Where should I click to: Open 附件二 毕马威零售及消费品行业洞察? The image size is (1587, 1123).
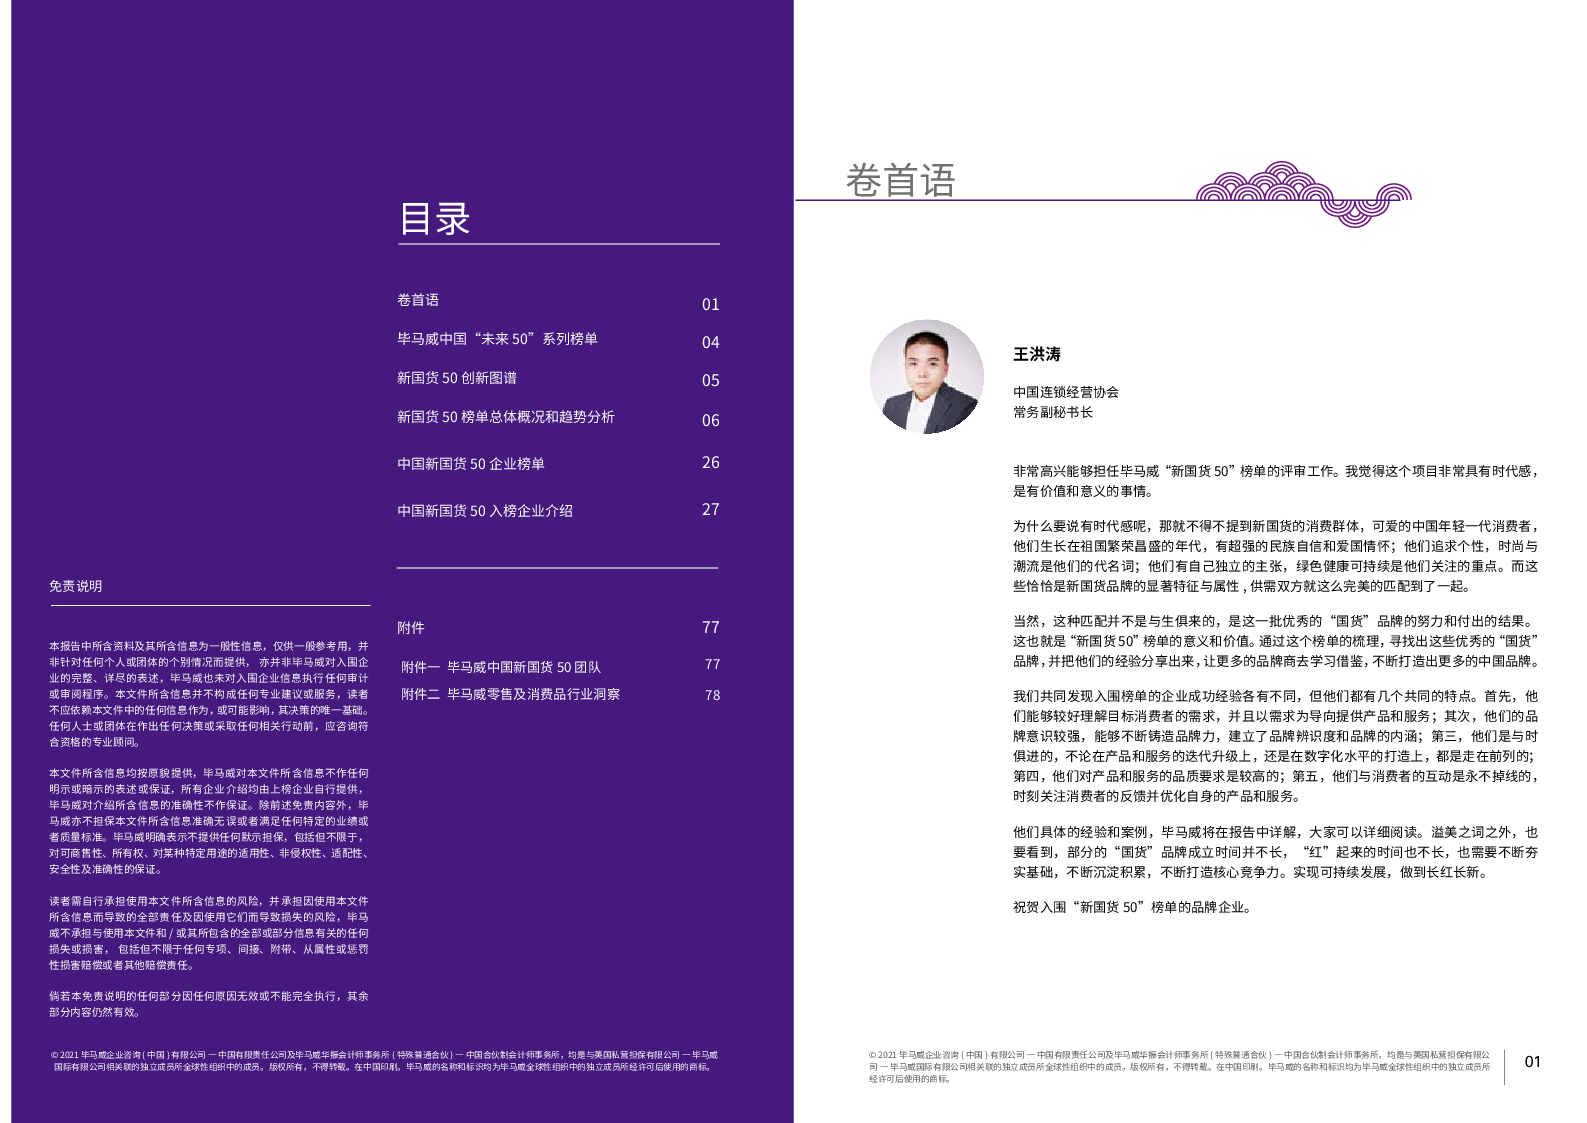510,694
